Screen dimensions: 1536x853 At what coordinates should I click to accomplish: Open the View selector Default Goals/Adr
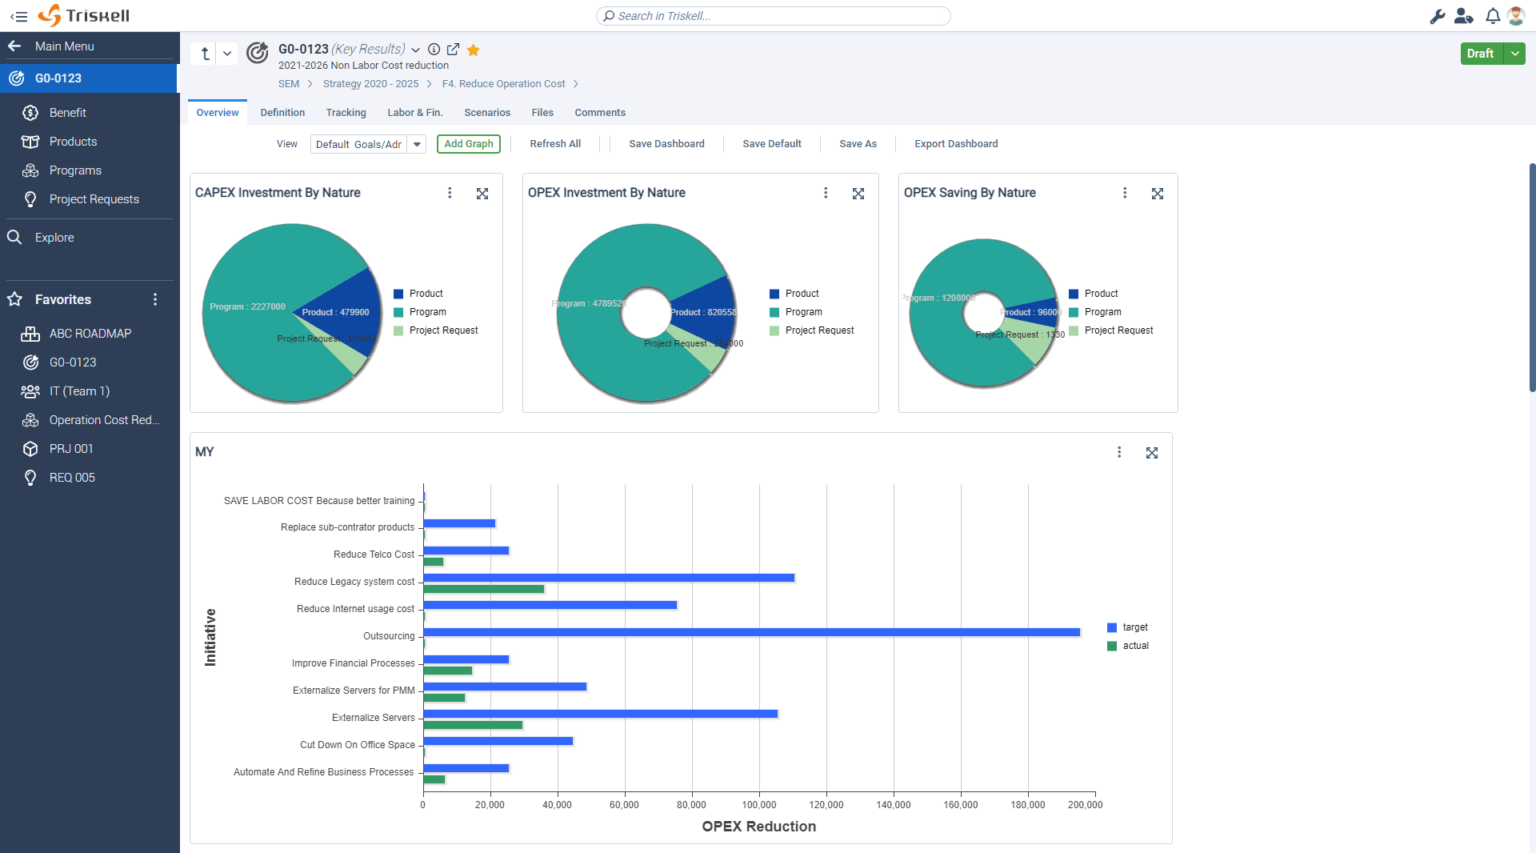click(x=368, y=144)
